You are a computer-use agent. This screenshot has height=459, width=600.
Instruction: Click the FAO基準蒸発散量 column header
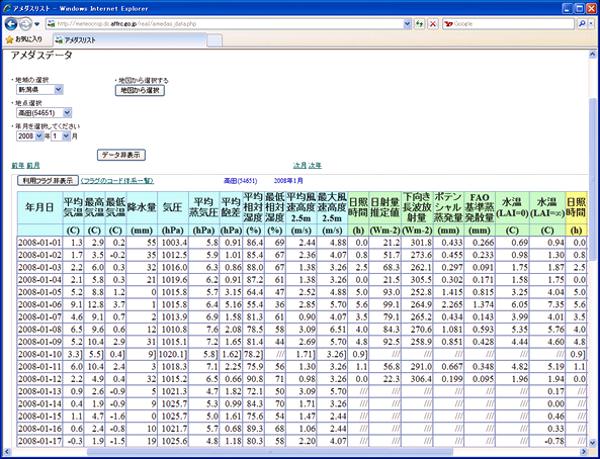pos(479,207)
